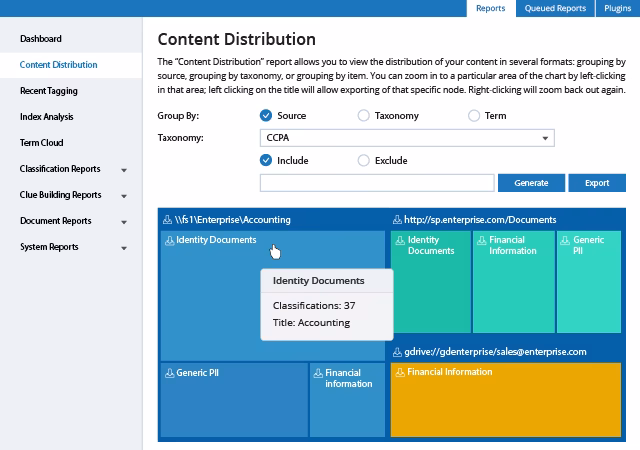Switch to the Queued Reports tab

click(555, 8)
